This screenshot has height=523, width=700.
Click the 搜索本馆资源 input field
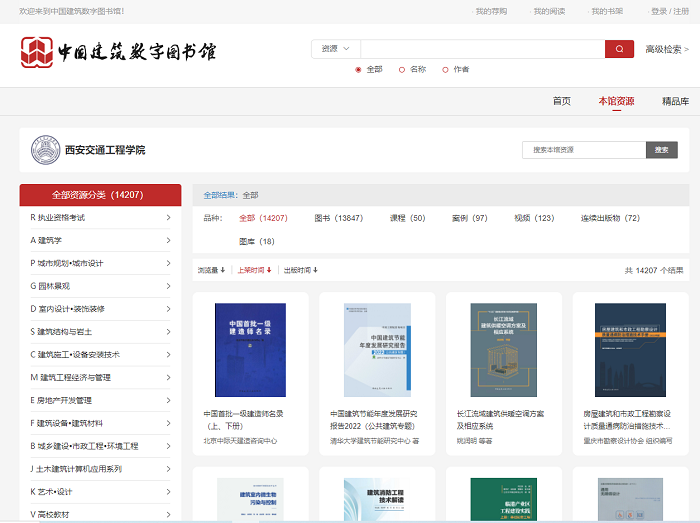583,150
